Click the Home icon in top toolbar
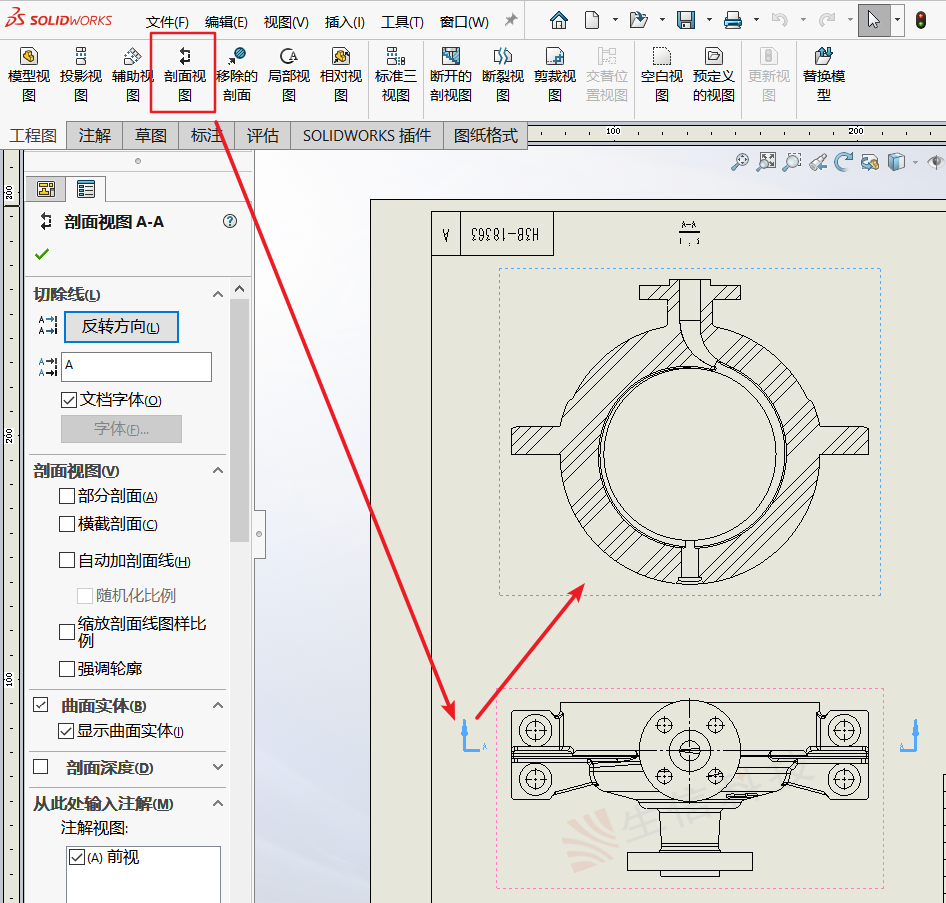Screen dimensions: 946x903 tap(559, 21)
